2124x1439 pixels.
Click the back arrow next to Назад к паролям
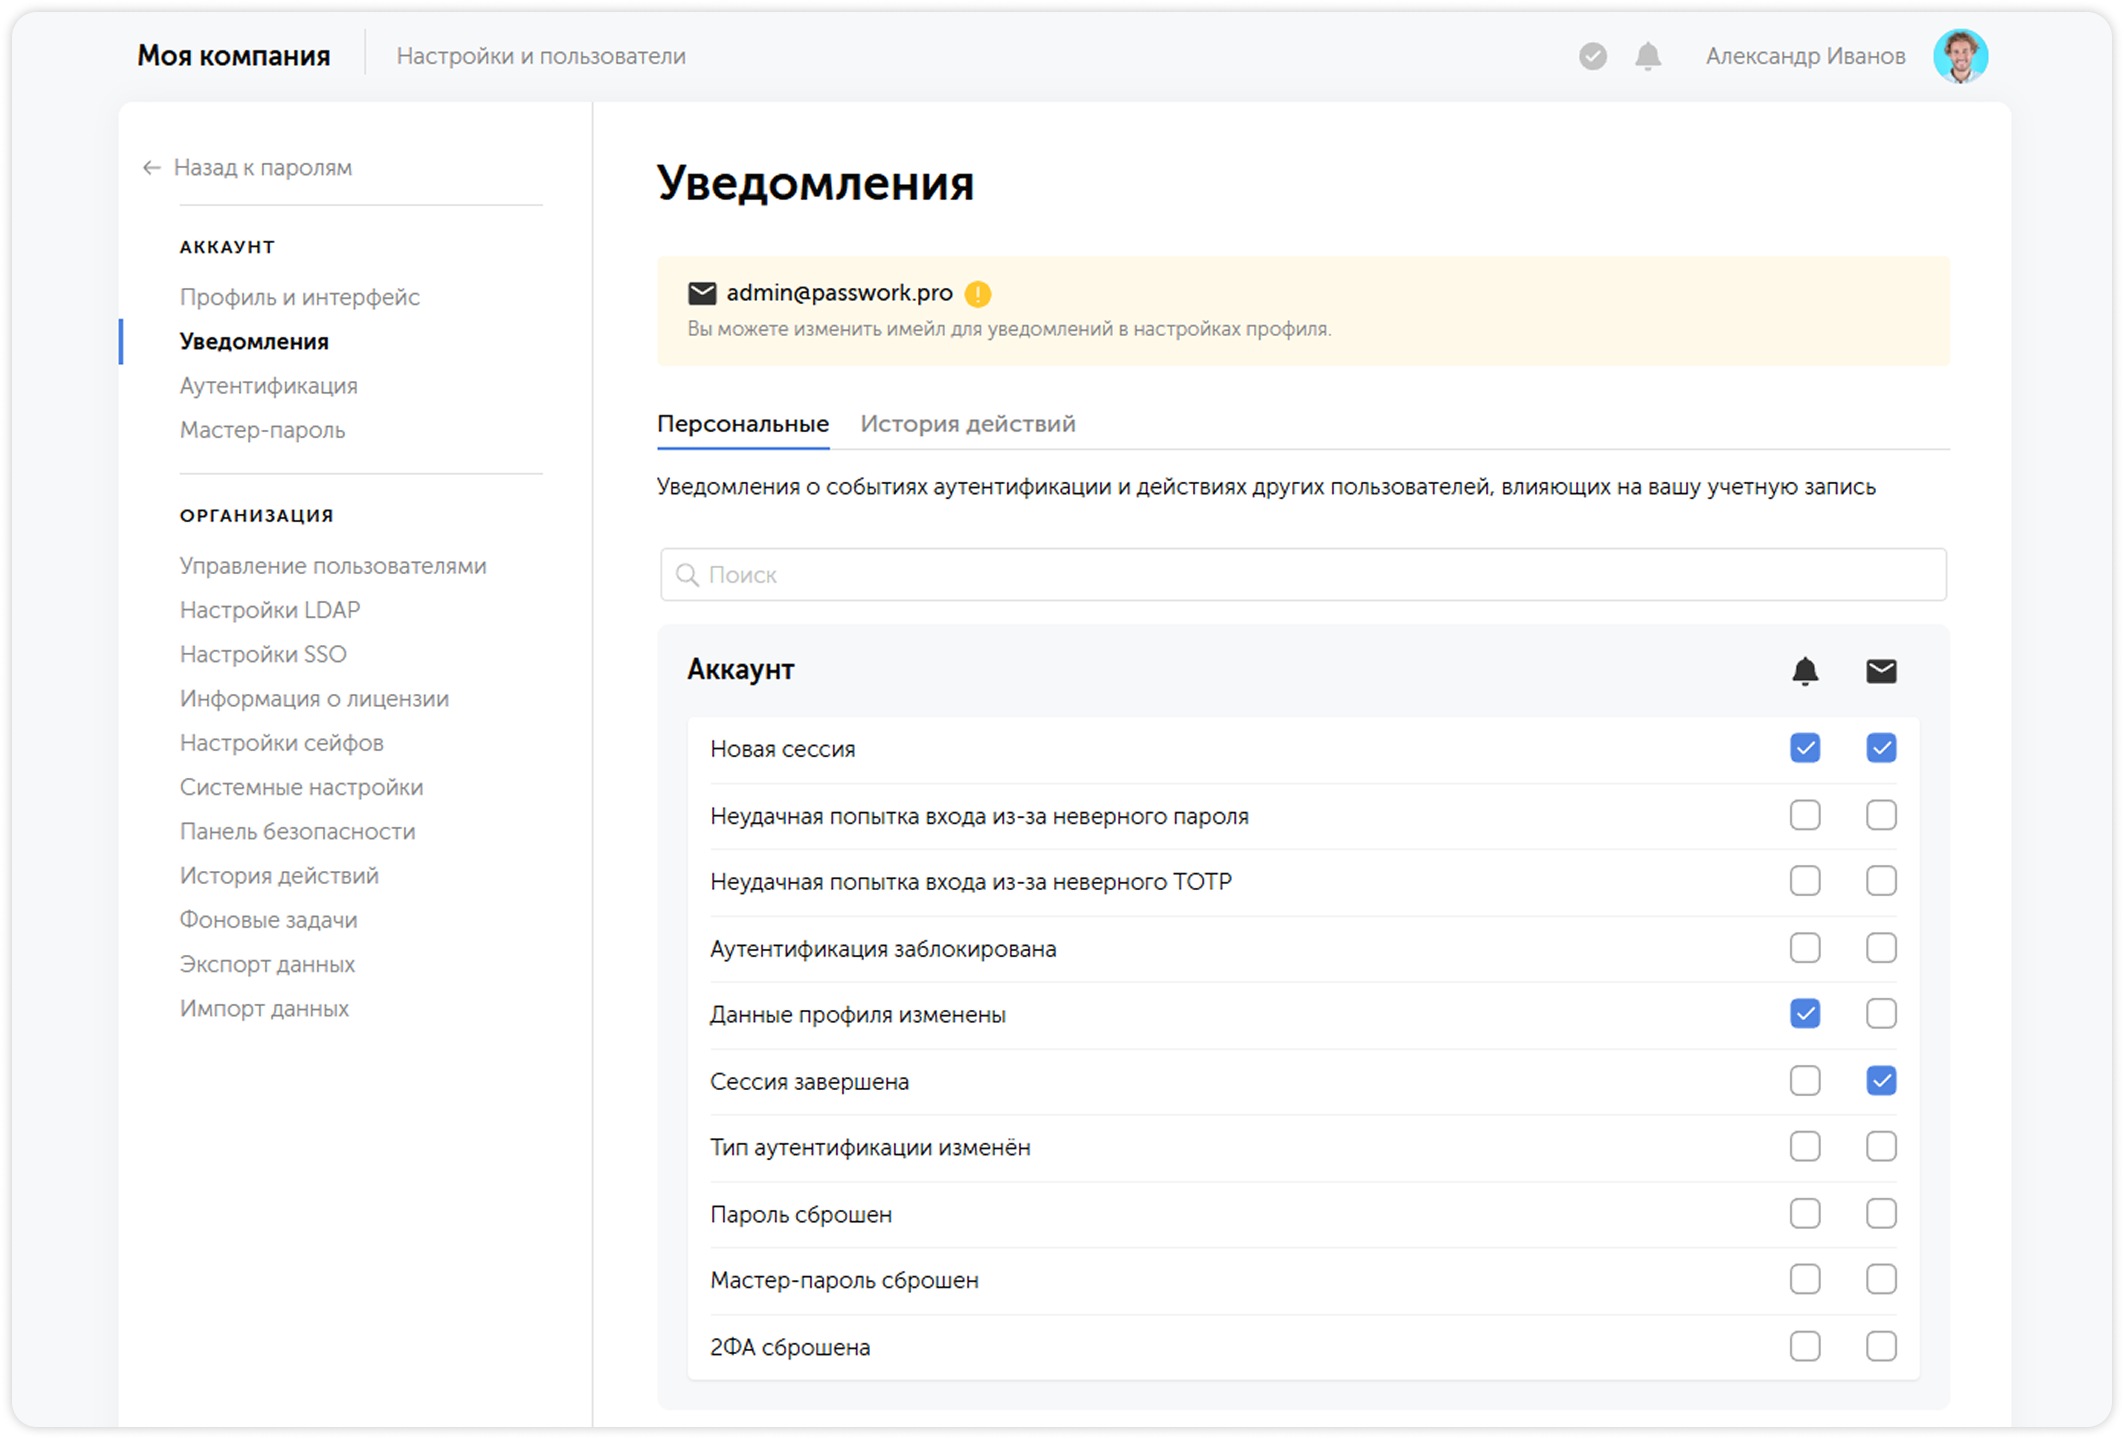click(x=151, y=167)
